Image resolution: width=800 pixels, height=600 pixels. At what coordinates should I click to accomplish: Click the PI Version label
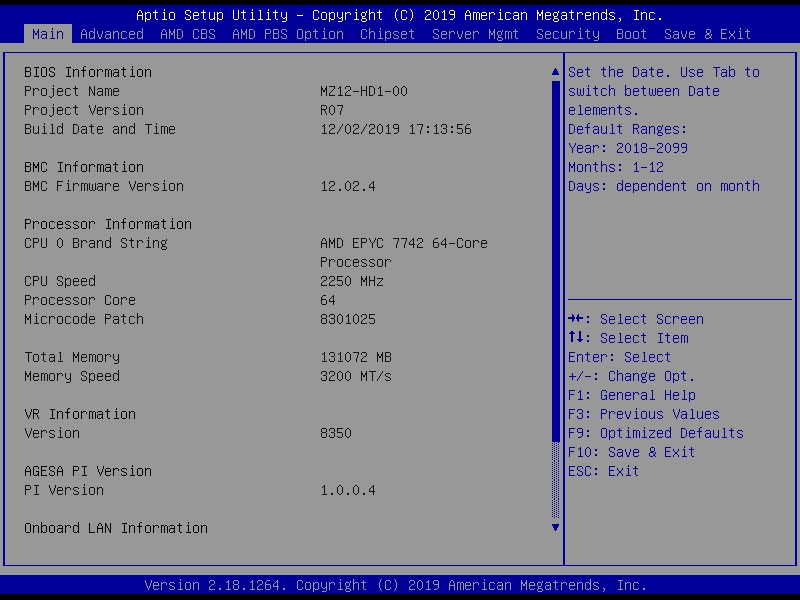point(64,490)
